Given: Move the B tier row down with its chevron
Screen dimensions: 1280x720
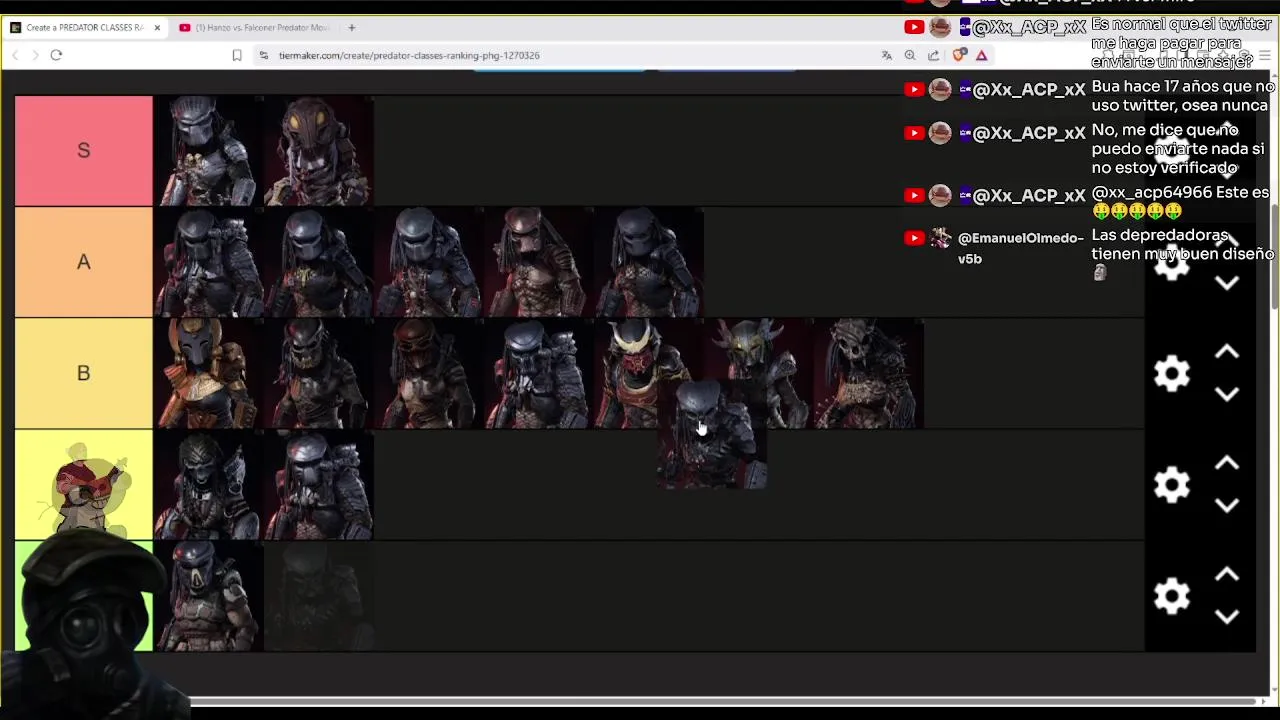Looking at the screenshot, I should click(1227, 395).
